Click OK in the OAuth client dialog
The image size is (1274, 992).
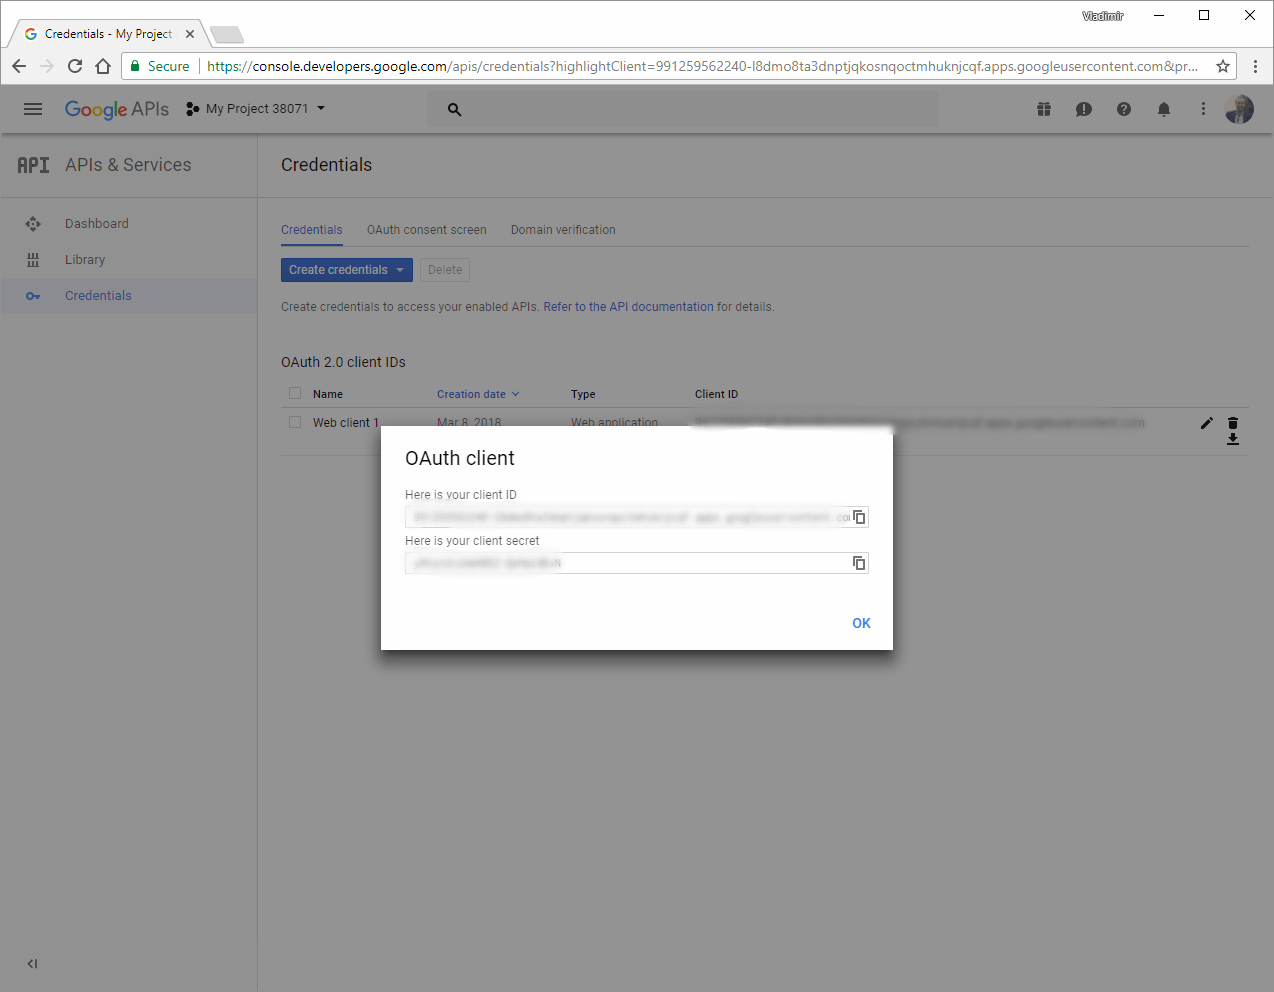tap(861, 623)
